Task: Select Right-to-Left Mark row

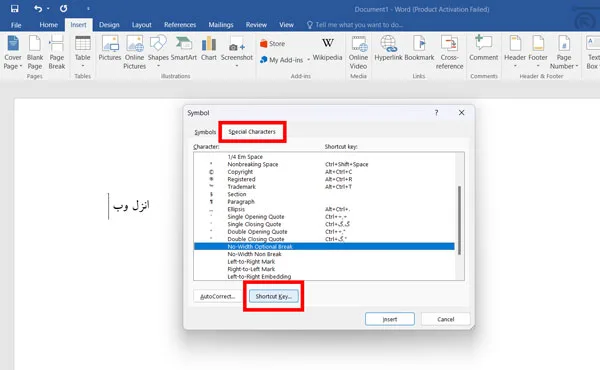Action: 324,269
